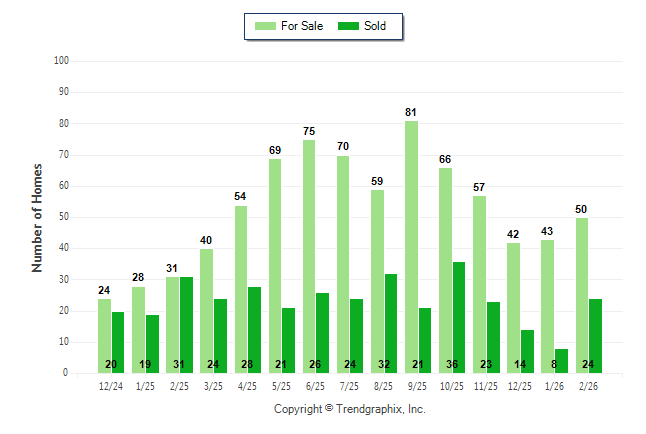Viewport: 646px width, 434px height.
Task: Click the 6/25 For Sale bar showing 75
Action: pyautogui.click(x=309, y=256)
